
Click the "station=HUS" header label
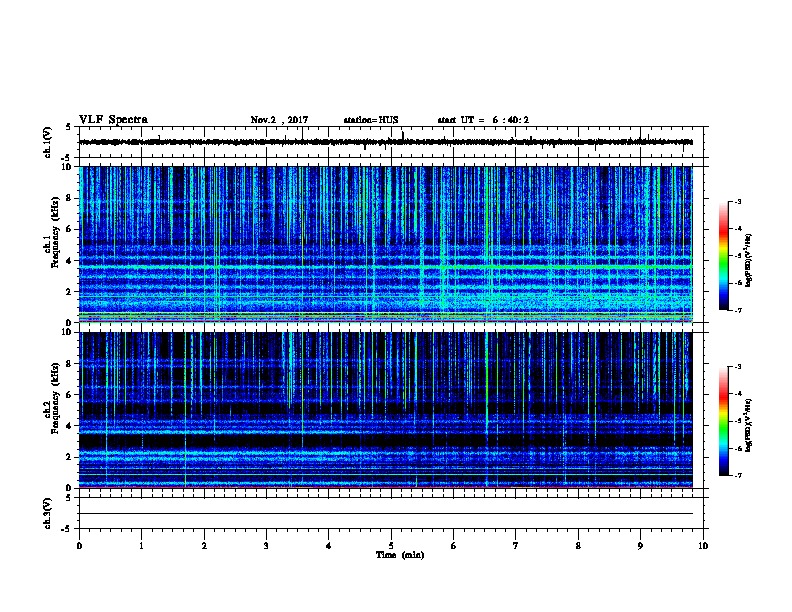point(371,120)
